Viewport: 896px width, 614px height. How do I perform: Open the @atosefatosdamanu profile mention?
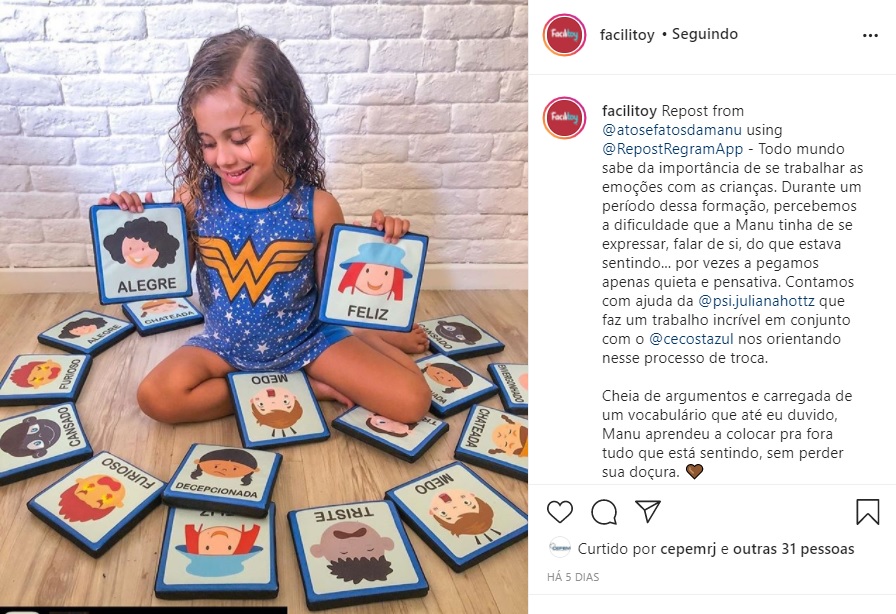(672, 130)
